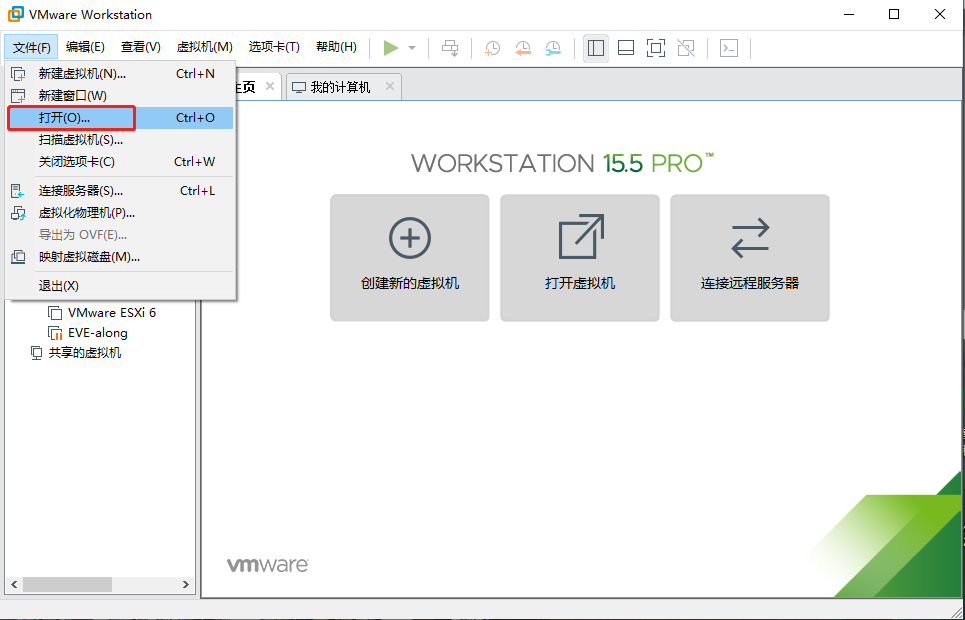Select 共享的虚拟机 in library tree
The width and height of the screenshot is (965, 620).
85,353
